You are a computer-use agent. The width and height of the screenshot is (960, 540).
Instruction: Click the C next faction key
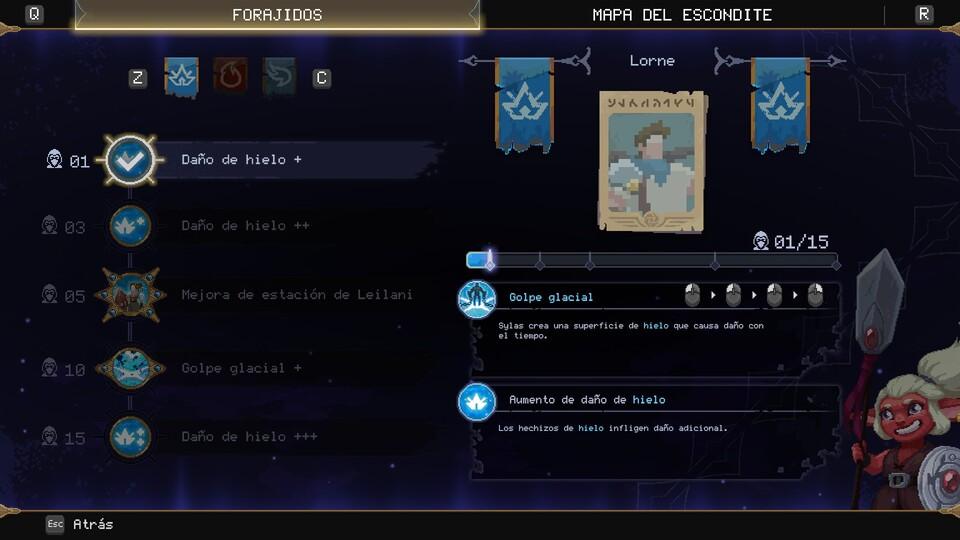pyautogui.click(x=321, y=78)
